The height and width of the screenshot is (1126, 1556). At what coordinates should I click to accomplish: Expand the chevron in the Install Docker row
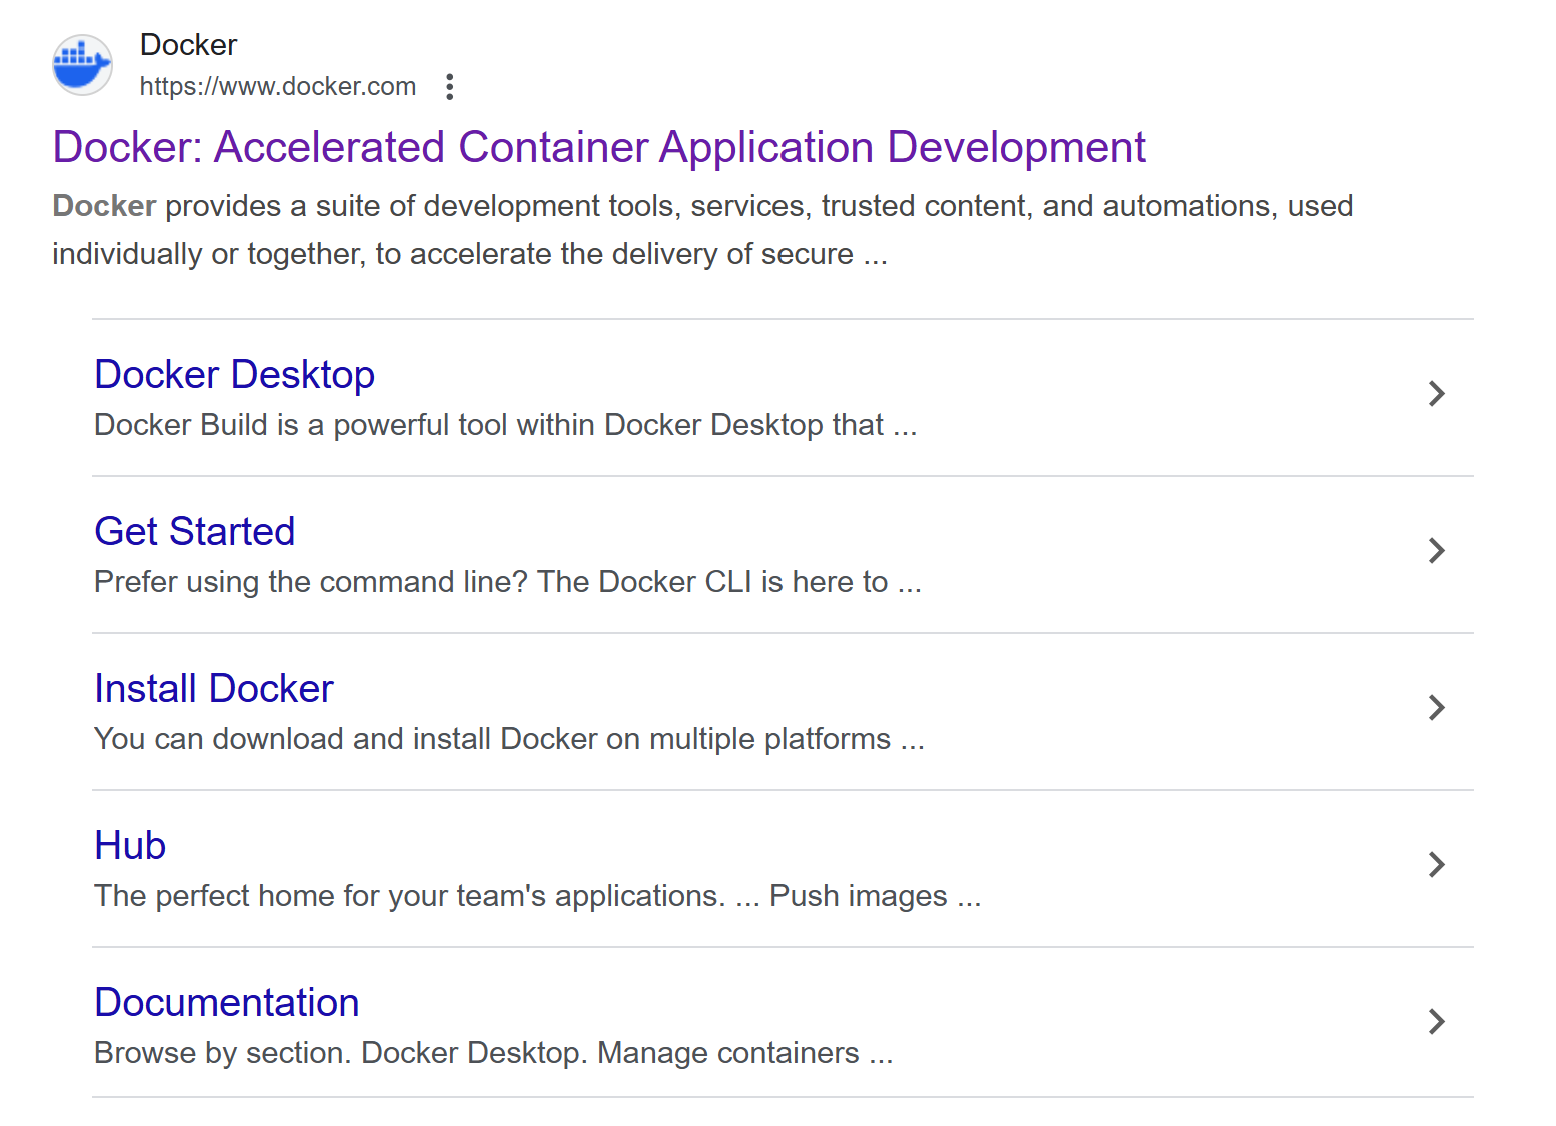[1437, 707]
